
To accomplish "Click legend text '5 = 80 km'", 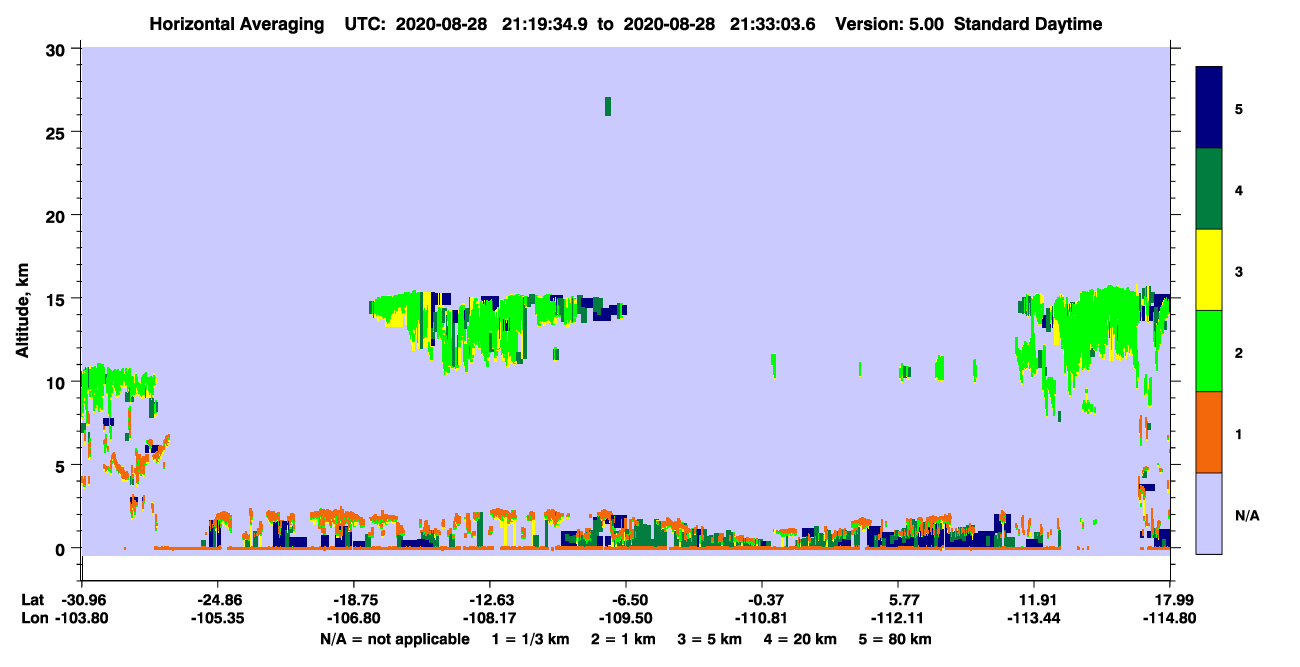I will 897,639.
